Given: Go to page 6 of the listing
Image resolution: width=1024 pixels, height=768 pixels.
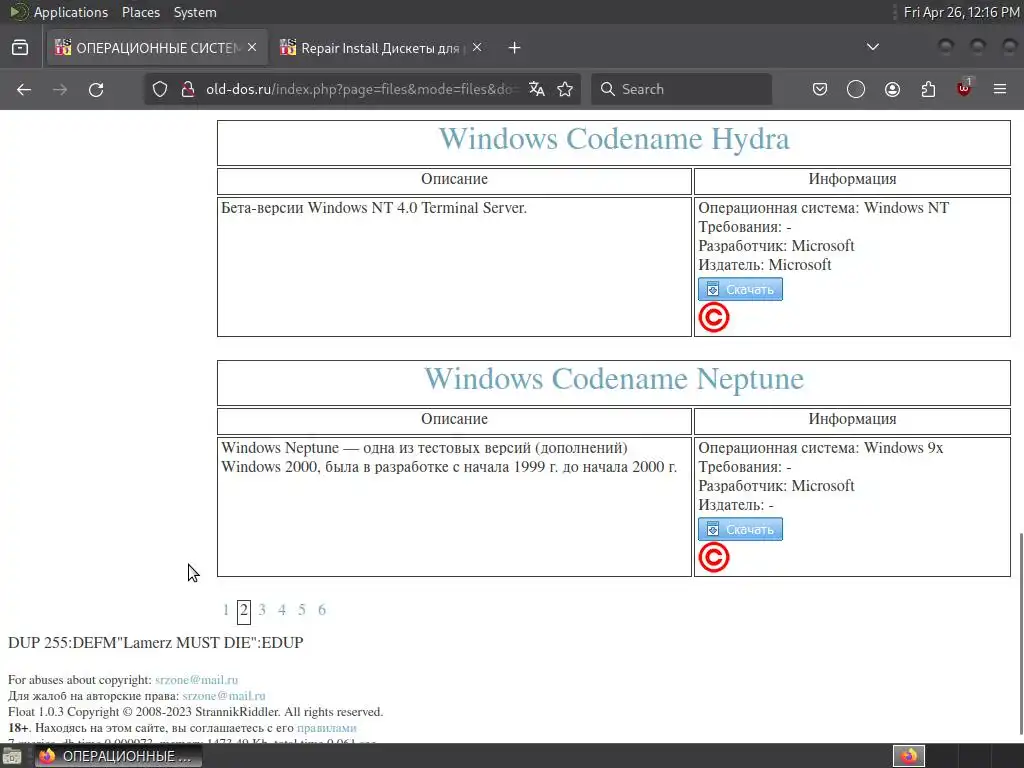Looking at the screenshot, I should [x=322, y=610].
